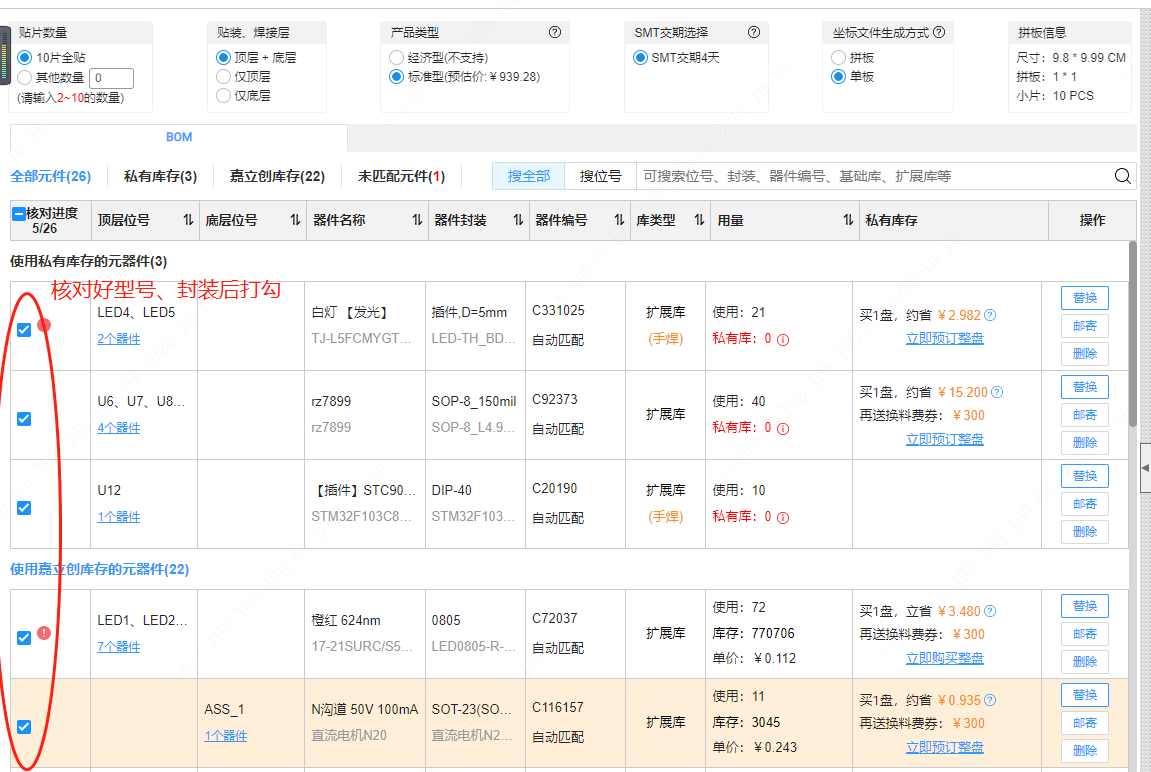
Task: Expand the 4个器件 link for U6 row
Action: pos(118,428)
